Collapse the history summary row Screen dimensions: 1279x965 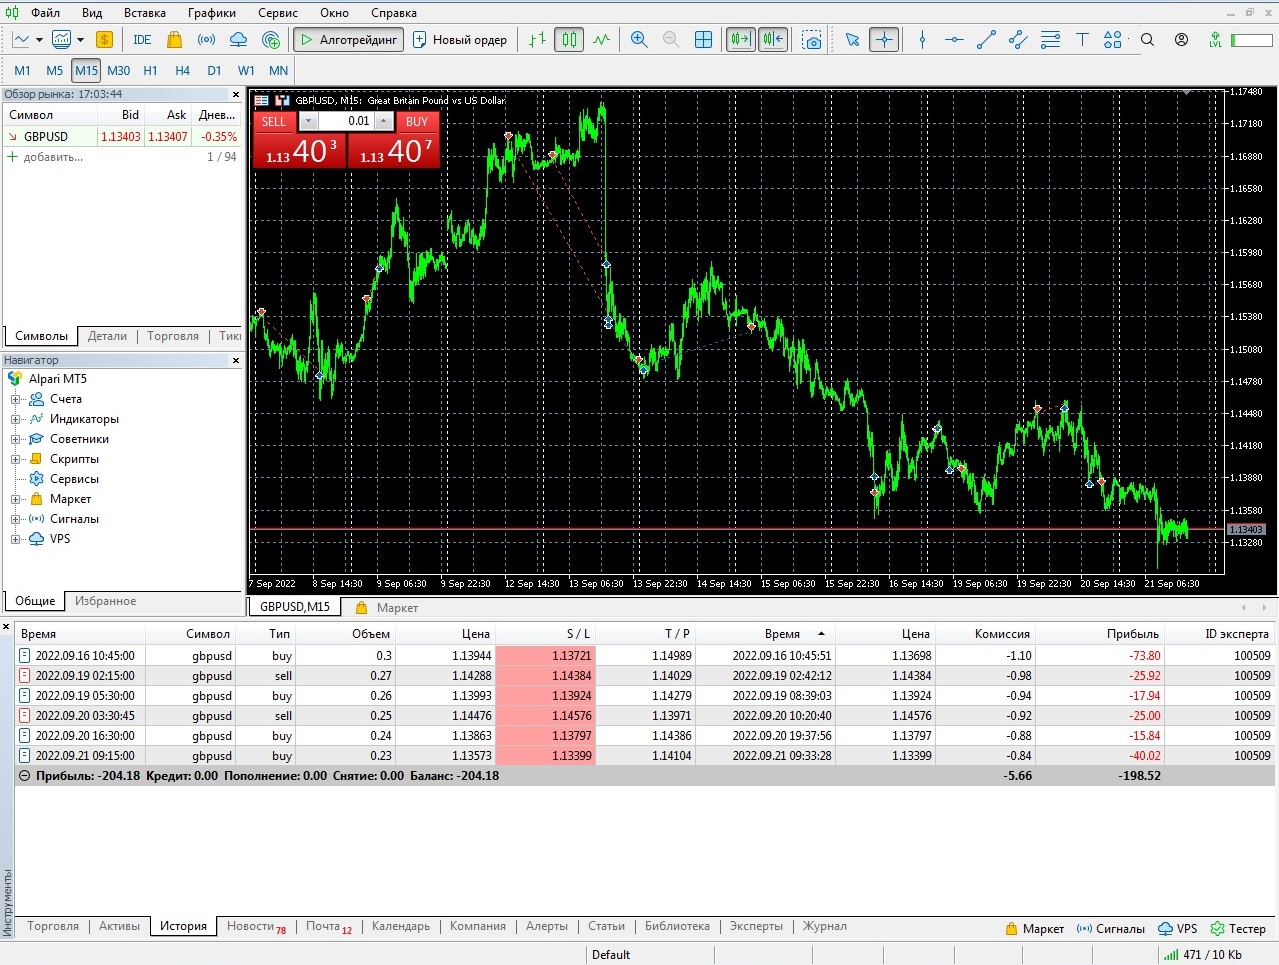point(25,776)
